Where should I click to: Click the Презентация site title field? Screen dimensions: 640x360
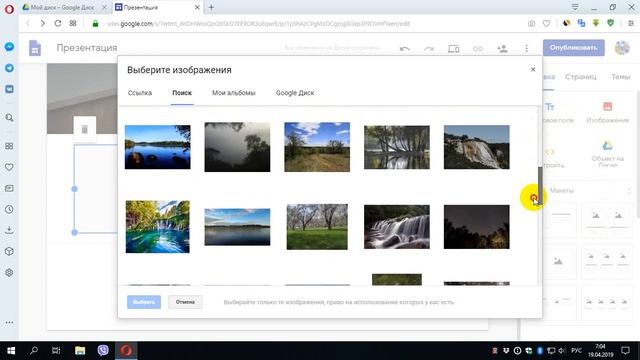(87, 48)
